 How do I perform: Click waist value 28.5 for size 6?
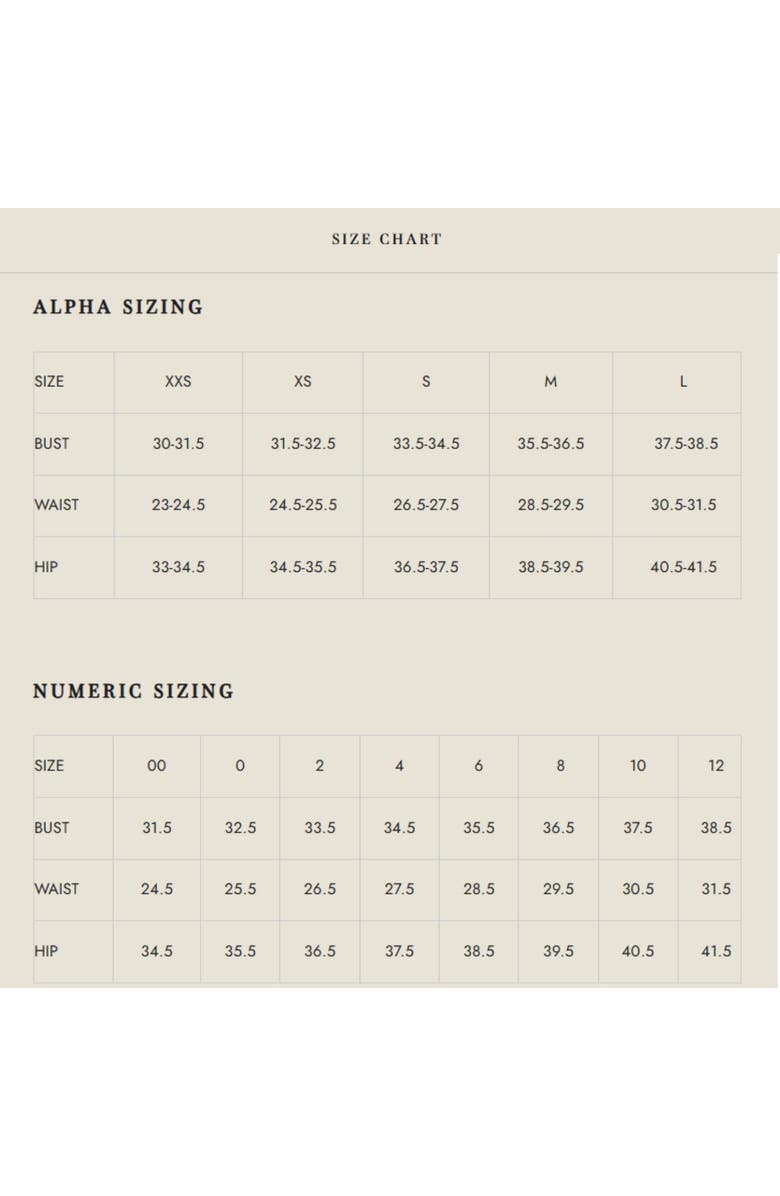pyautogui.click(x=479, y=889)
